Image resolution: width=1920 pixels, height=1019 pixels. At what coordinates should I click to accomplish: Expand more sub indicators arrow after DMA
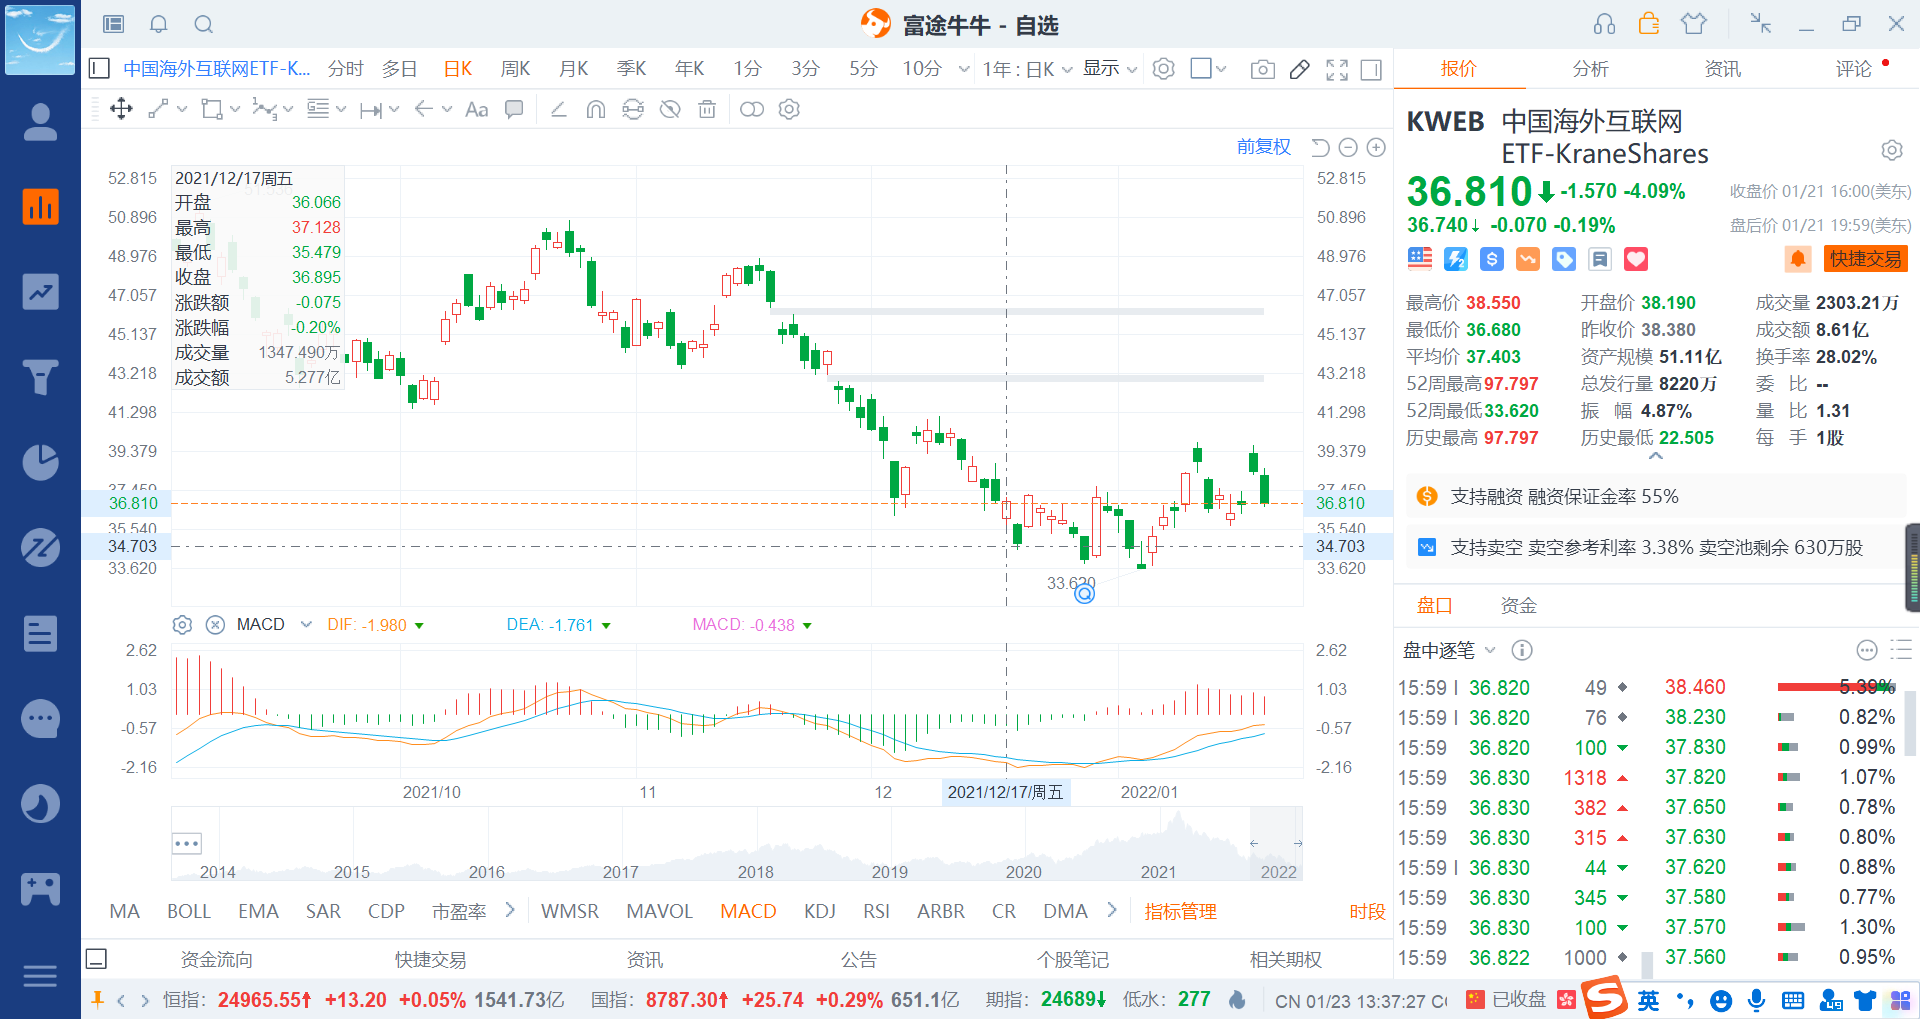[1112, 910]
